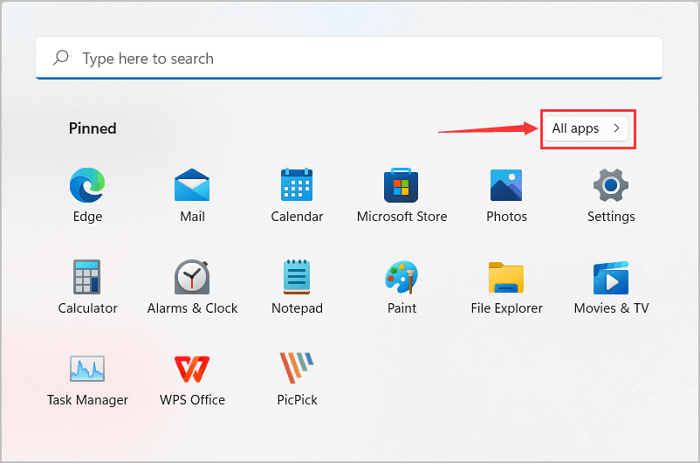Viewport: 700px width, 463px height.
Task: Open File Explorer folder icon
Action: point(507,277)
